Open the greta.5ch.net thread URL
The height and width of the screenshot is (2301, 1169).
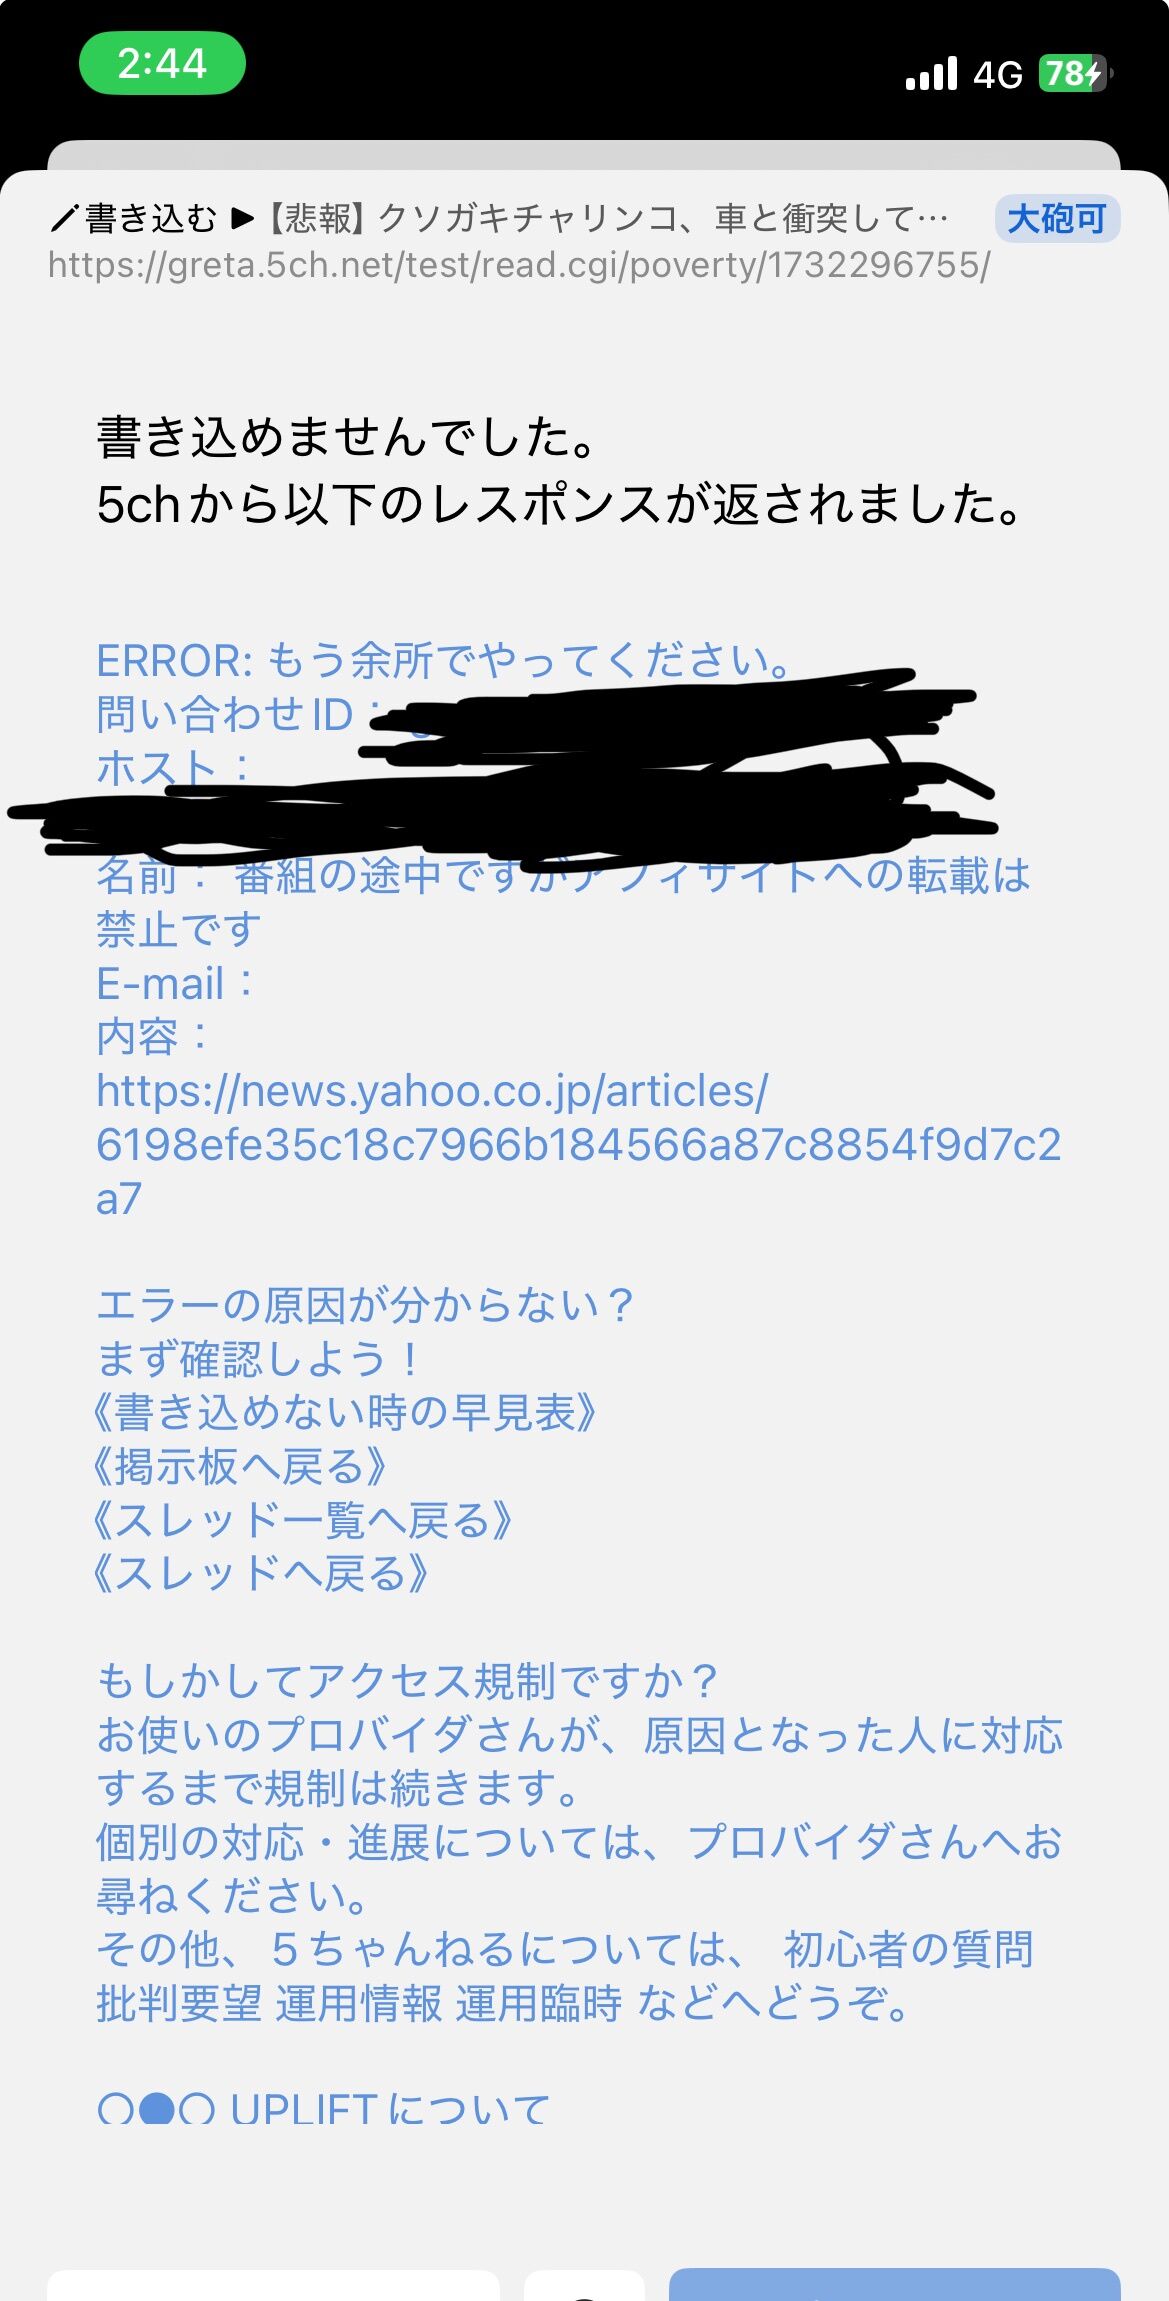point(519,265)
